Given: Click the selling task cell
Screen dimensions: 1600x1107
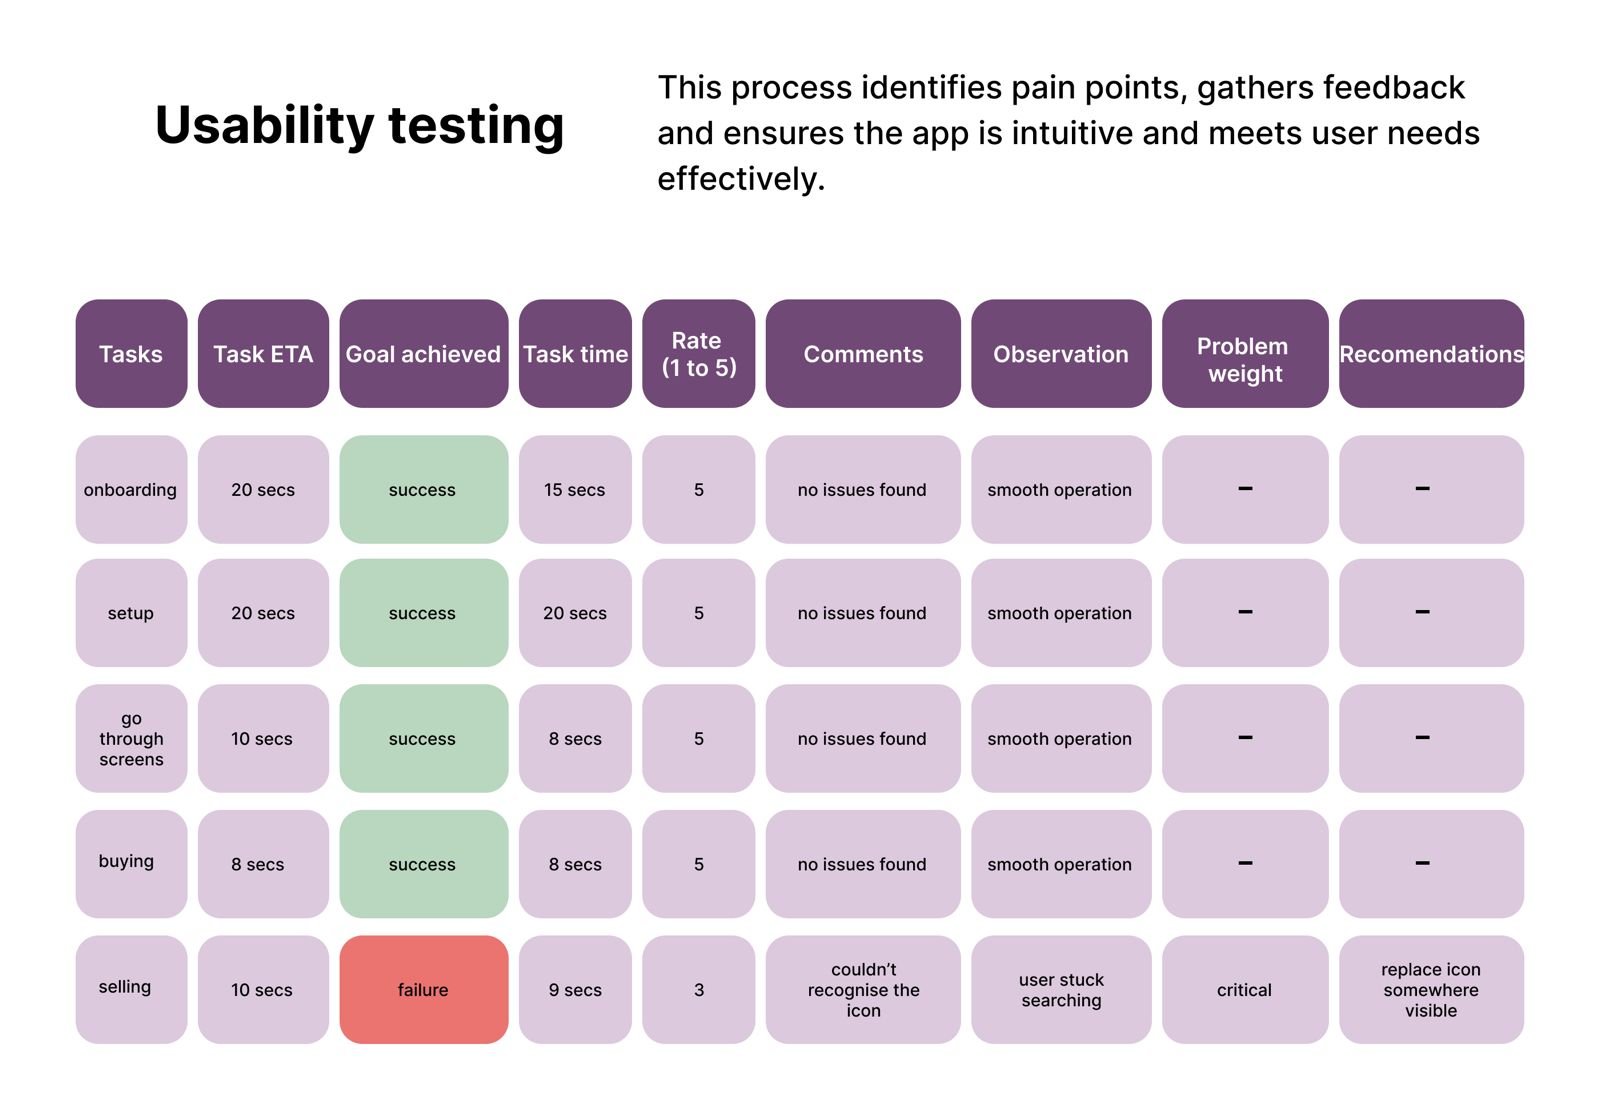Looking at the screenshot, I should point(131,988).
